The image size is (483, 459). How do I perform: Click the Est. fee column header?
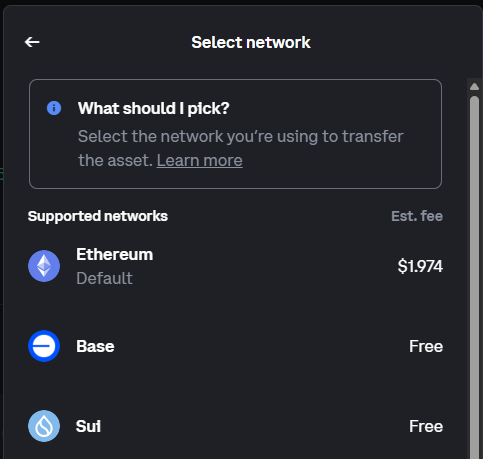pyautogui.click(x=417, y=216)
